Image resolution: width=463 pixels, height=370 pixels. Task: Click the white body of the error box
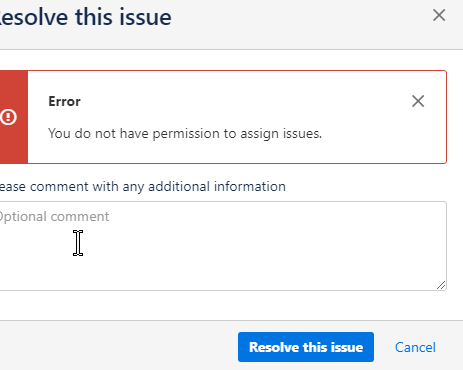tap(237, 117)
